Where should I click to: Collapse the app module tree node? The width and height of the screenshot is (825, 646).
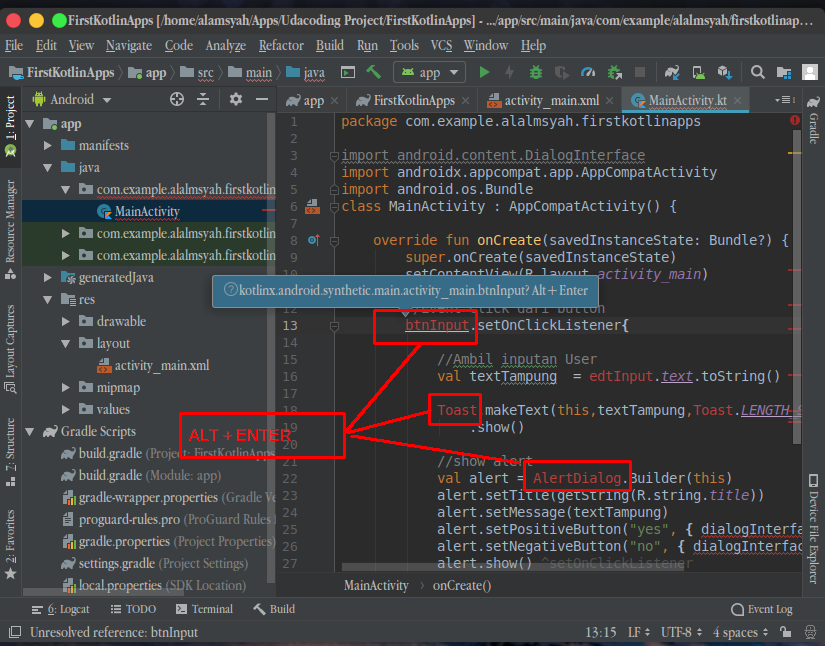pyautogui.click(x=30, y=124)
